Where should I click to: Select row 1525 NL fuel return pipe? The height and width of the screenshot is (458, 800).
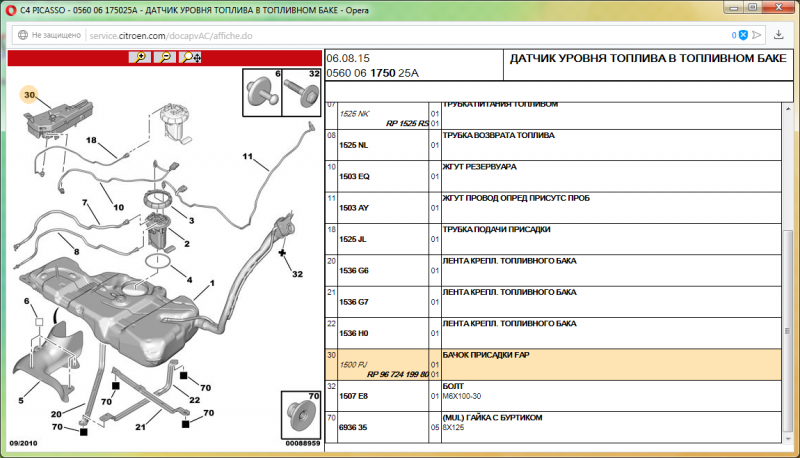(560, 144)
